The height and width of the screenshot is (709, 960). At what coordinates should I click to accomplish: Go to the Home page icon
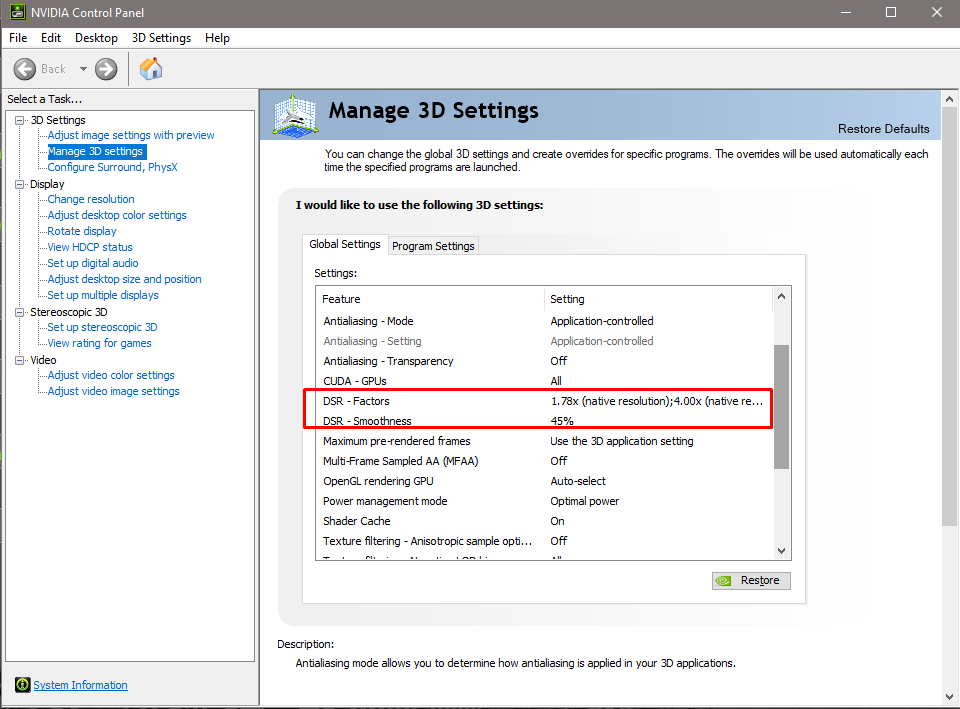(x=151, y=69)
